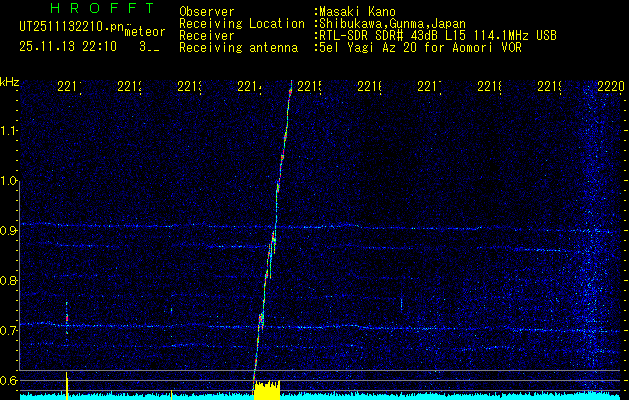Click the 0.6 kHz frequency tick label
This screenshot has height=400, width=629.
pyautogui.click(x=9, y=380)
